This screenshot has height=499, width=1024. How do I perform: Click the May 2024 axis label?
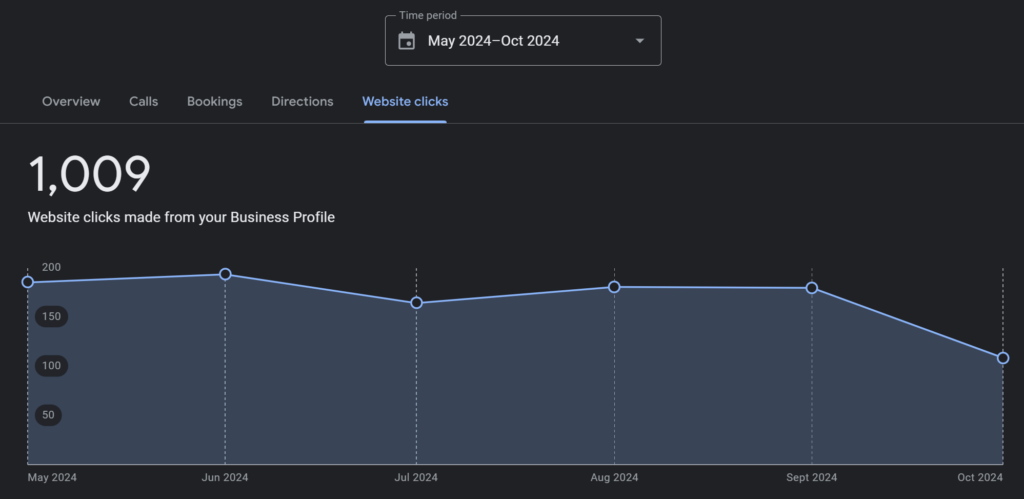(52, 477)
